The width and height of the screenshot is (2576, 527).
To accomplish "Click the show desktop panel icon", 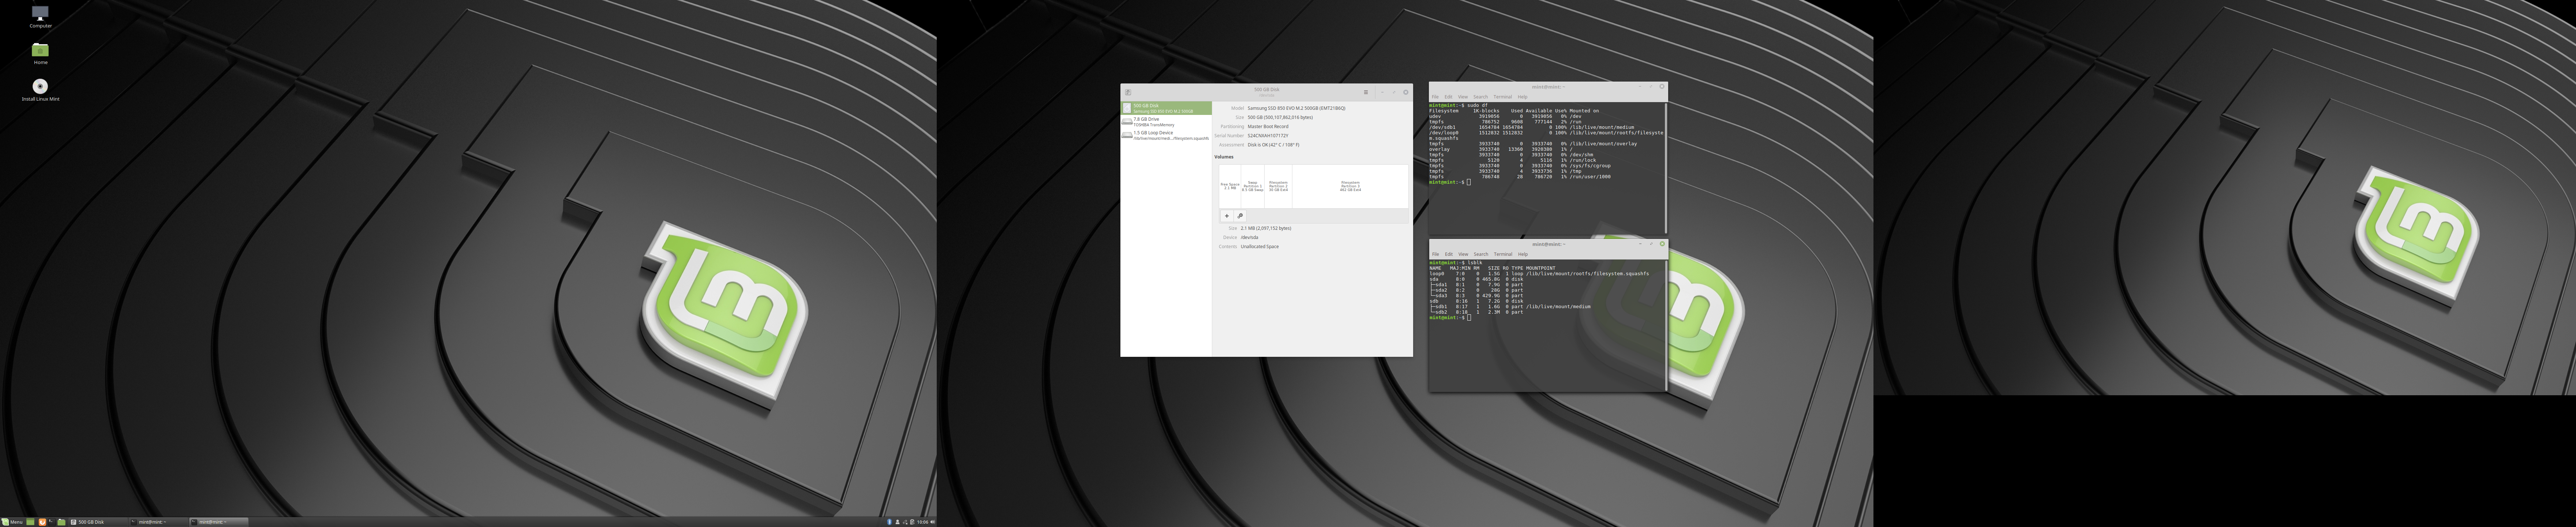I will 30,522.
